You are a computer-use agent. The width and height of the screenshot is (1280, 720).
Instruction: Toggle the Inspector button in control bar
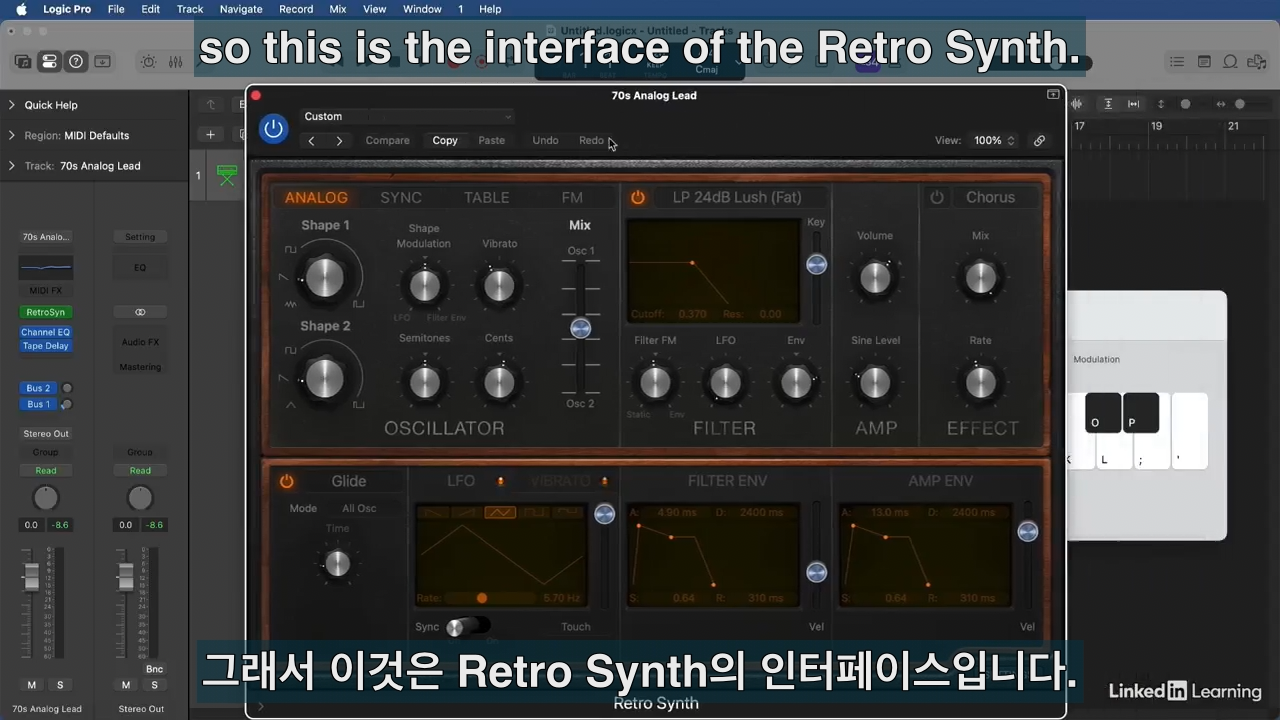(49, 62)
